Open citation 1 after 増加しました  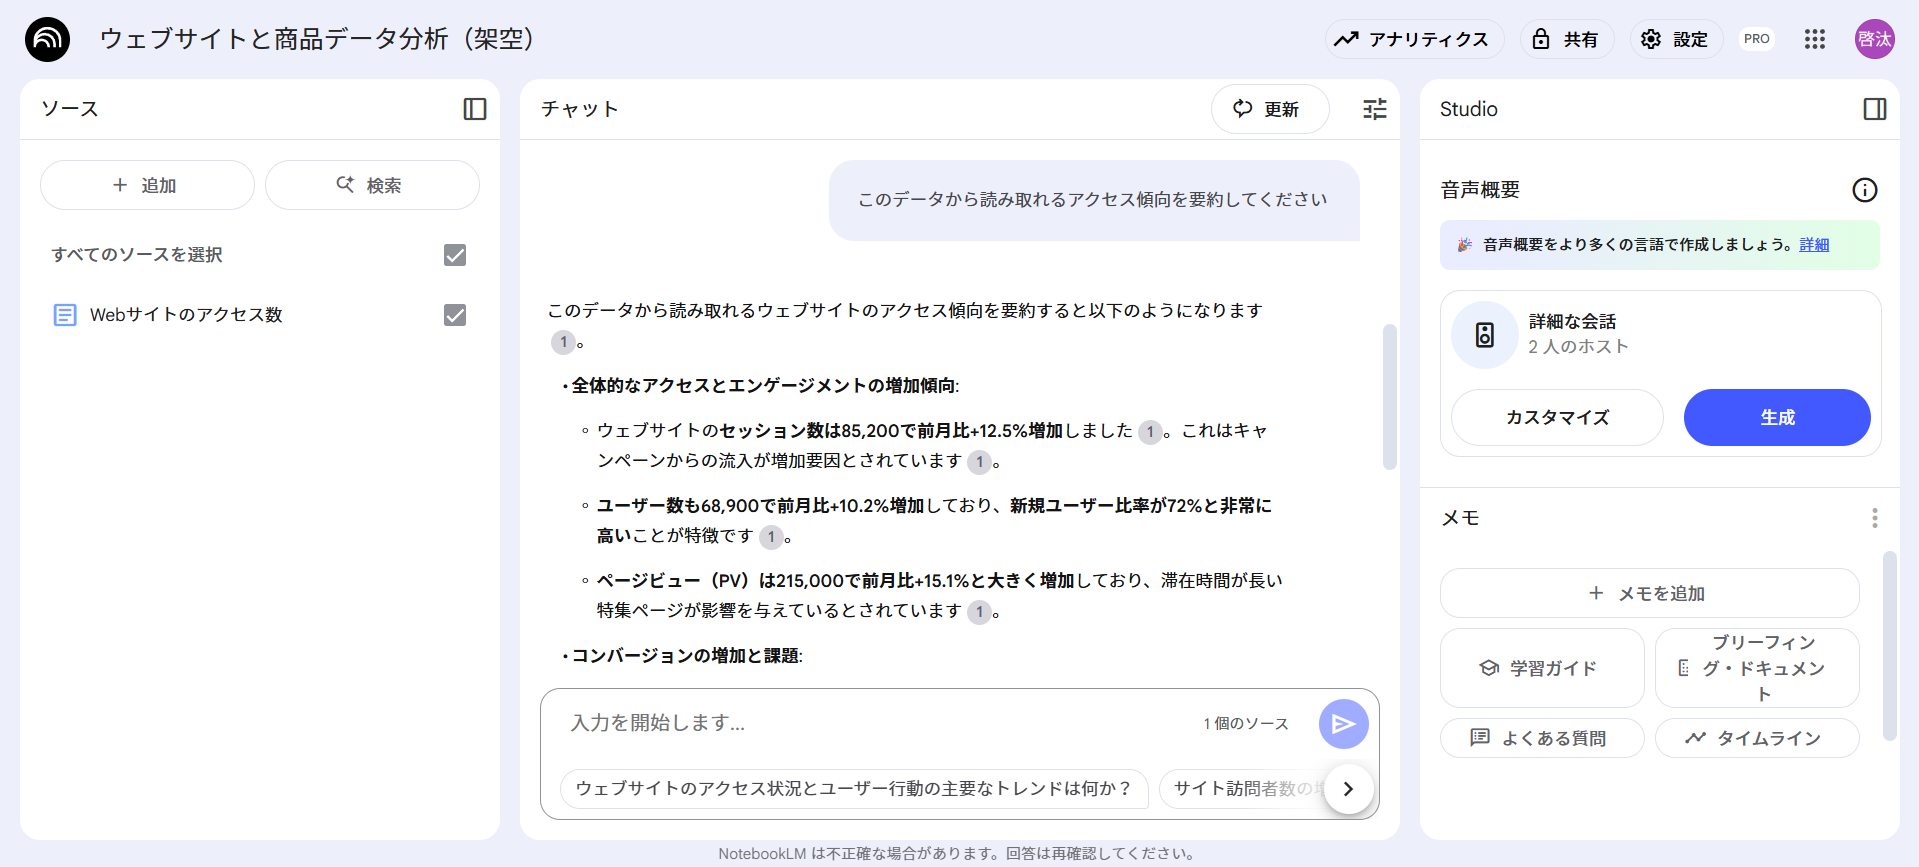(1150, 432)
